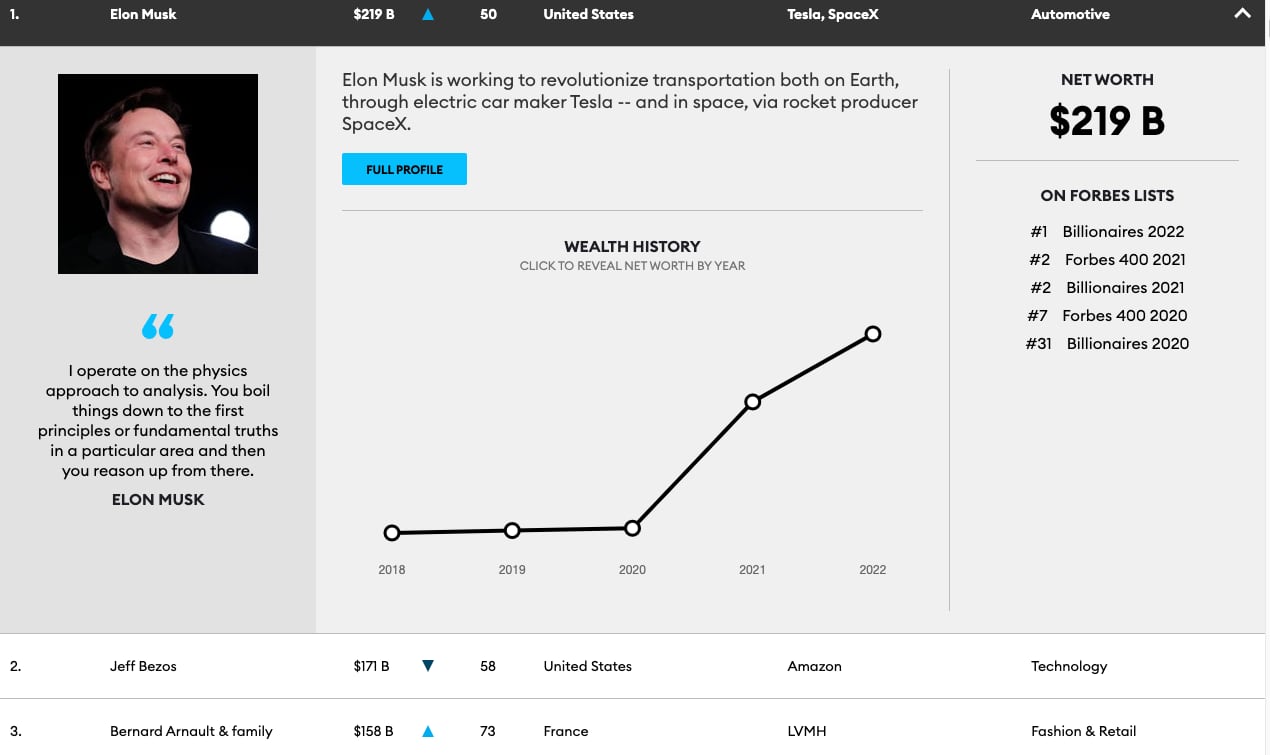The image size is (1270, 755).
Task: Click the 2018 wealth history data point
Action: point(392,533)
